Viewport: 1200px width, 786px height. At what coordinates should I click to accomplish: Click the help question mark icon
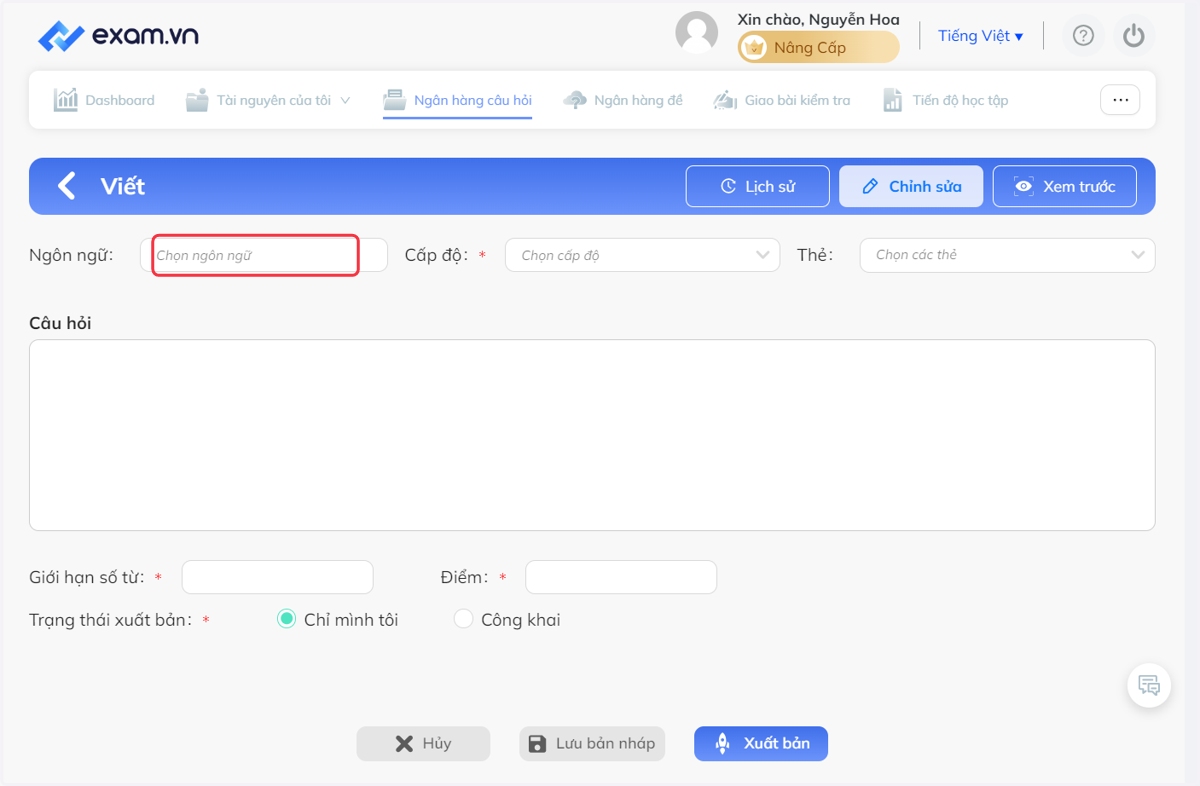1083,36
